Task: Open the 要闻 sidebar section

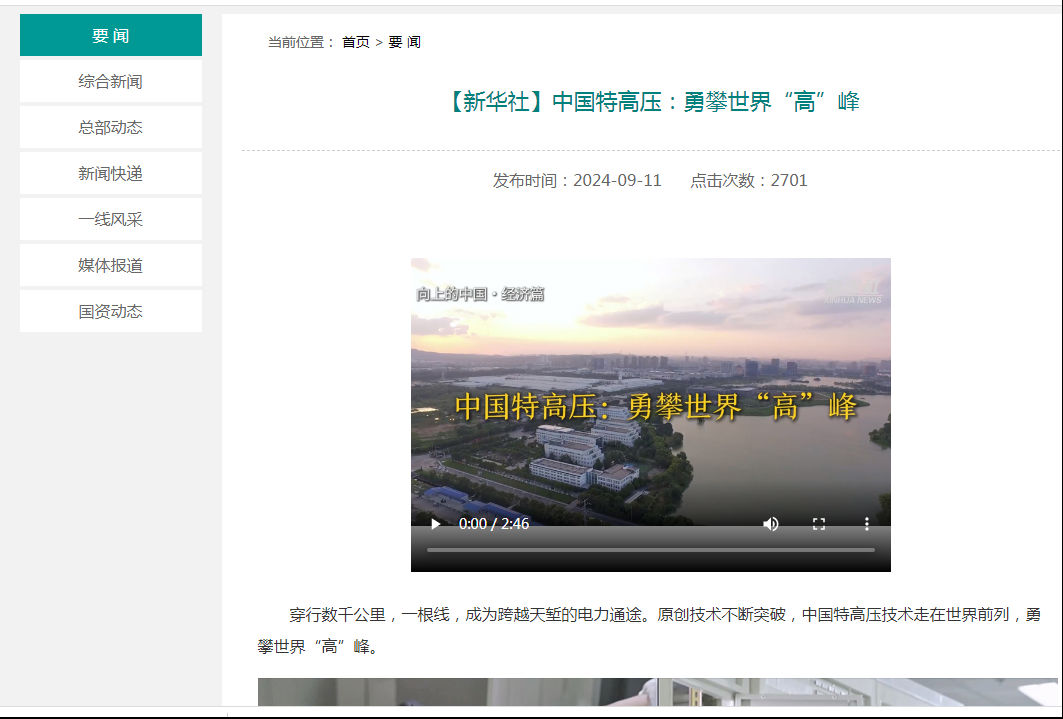Action: tap(111, 35)
